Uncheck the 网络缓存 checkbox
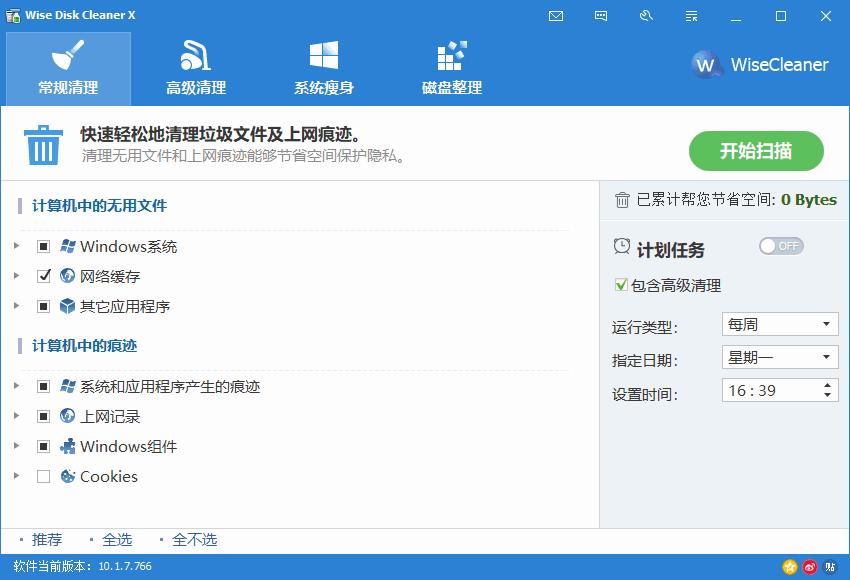Image resolution: width=850 pixels, height=580 pixels. [x=44, y=276]
